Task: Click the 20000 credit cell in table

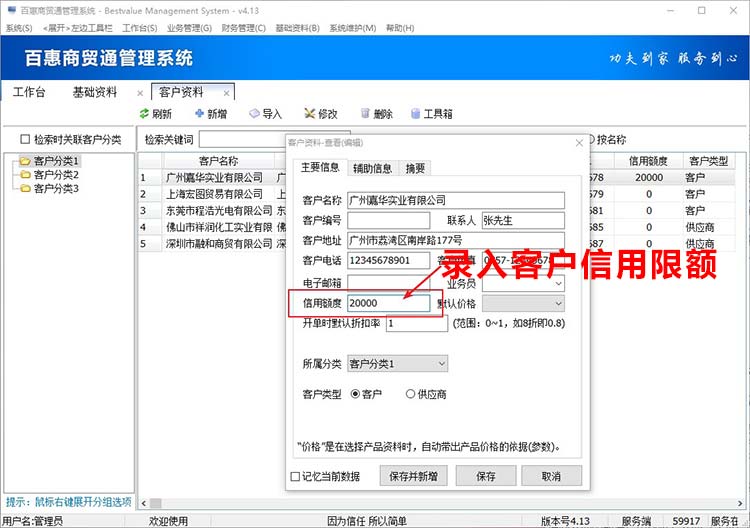Action: (649, 177)
